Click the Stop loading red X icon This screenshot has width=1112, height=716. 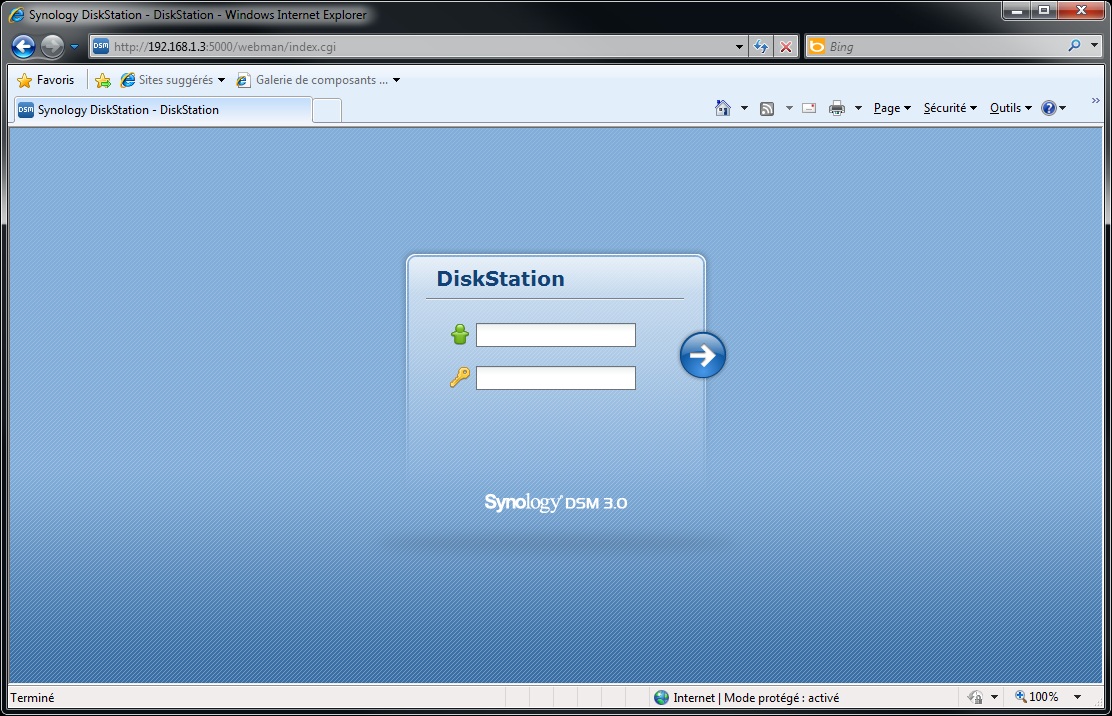pos(786,47)
